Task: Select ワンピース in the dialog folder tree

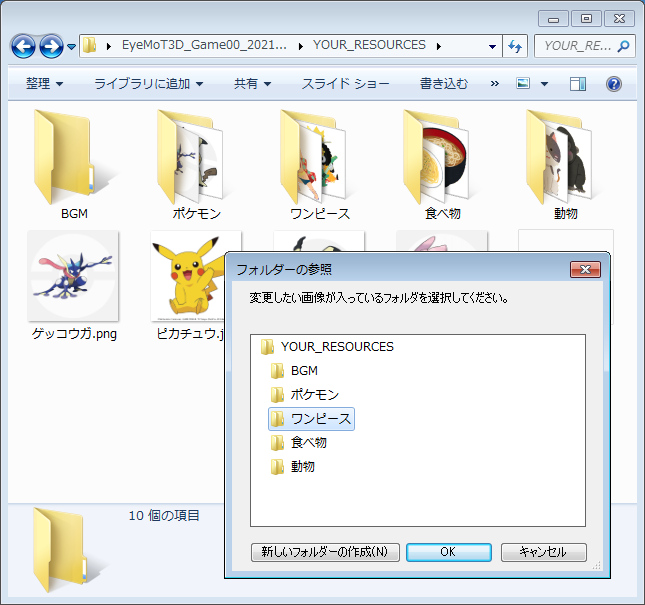Action: 311,419
